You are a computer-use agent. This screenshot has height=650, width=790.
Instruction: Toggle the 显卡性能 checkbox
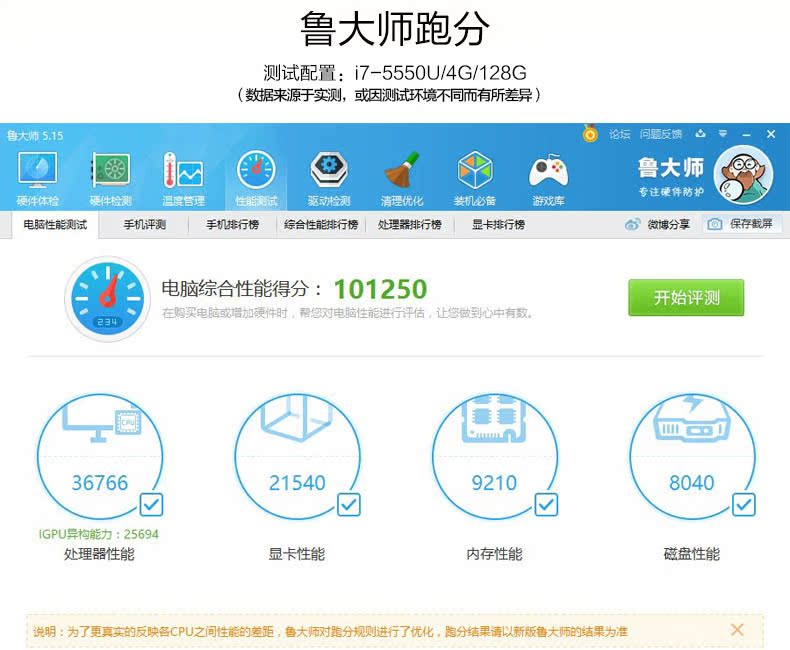[x=349, y=504]
